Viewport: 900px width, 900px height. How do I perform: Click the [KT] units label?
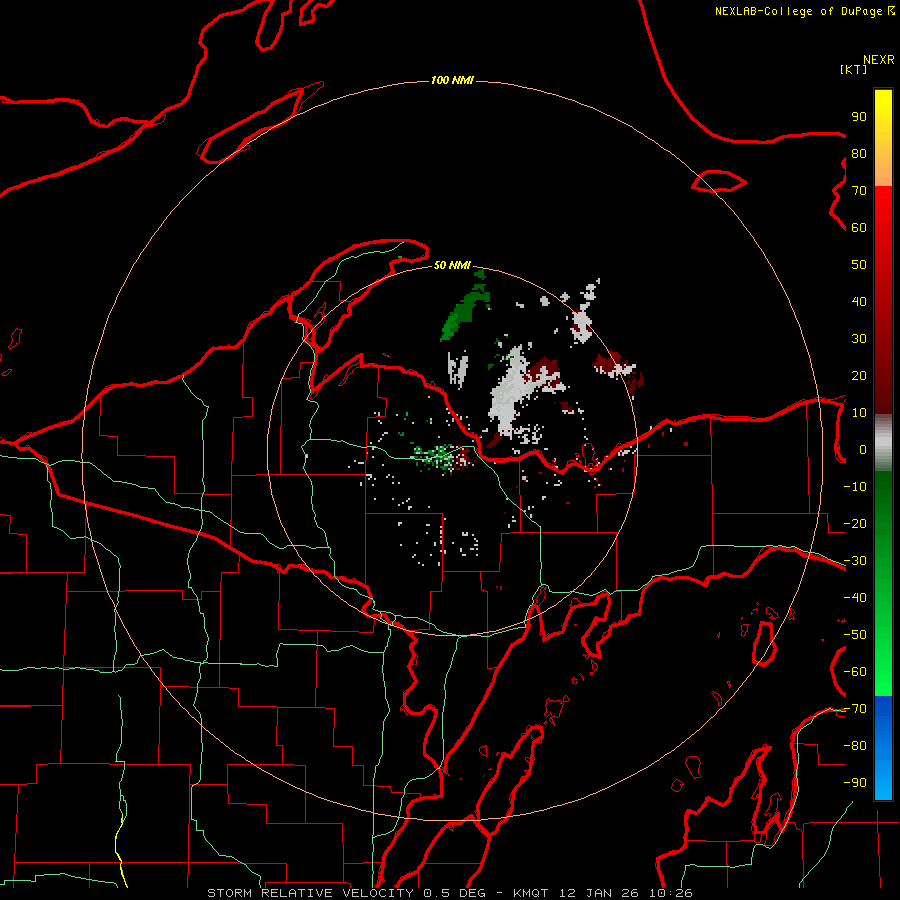[x=853, y=69]
